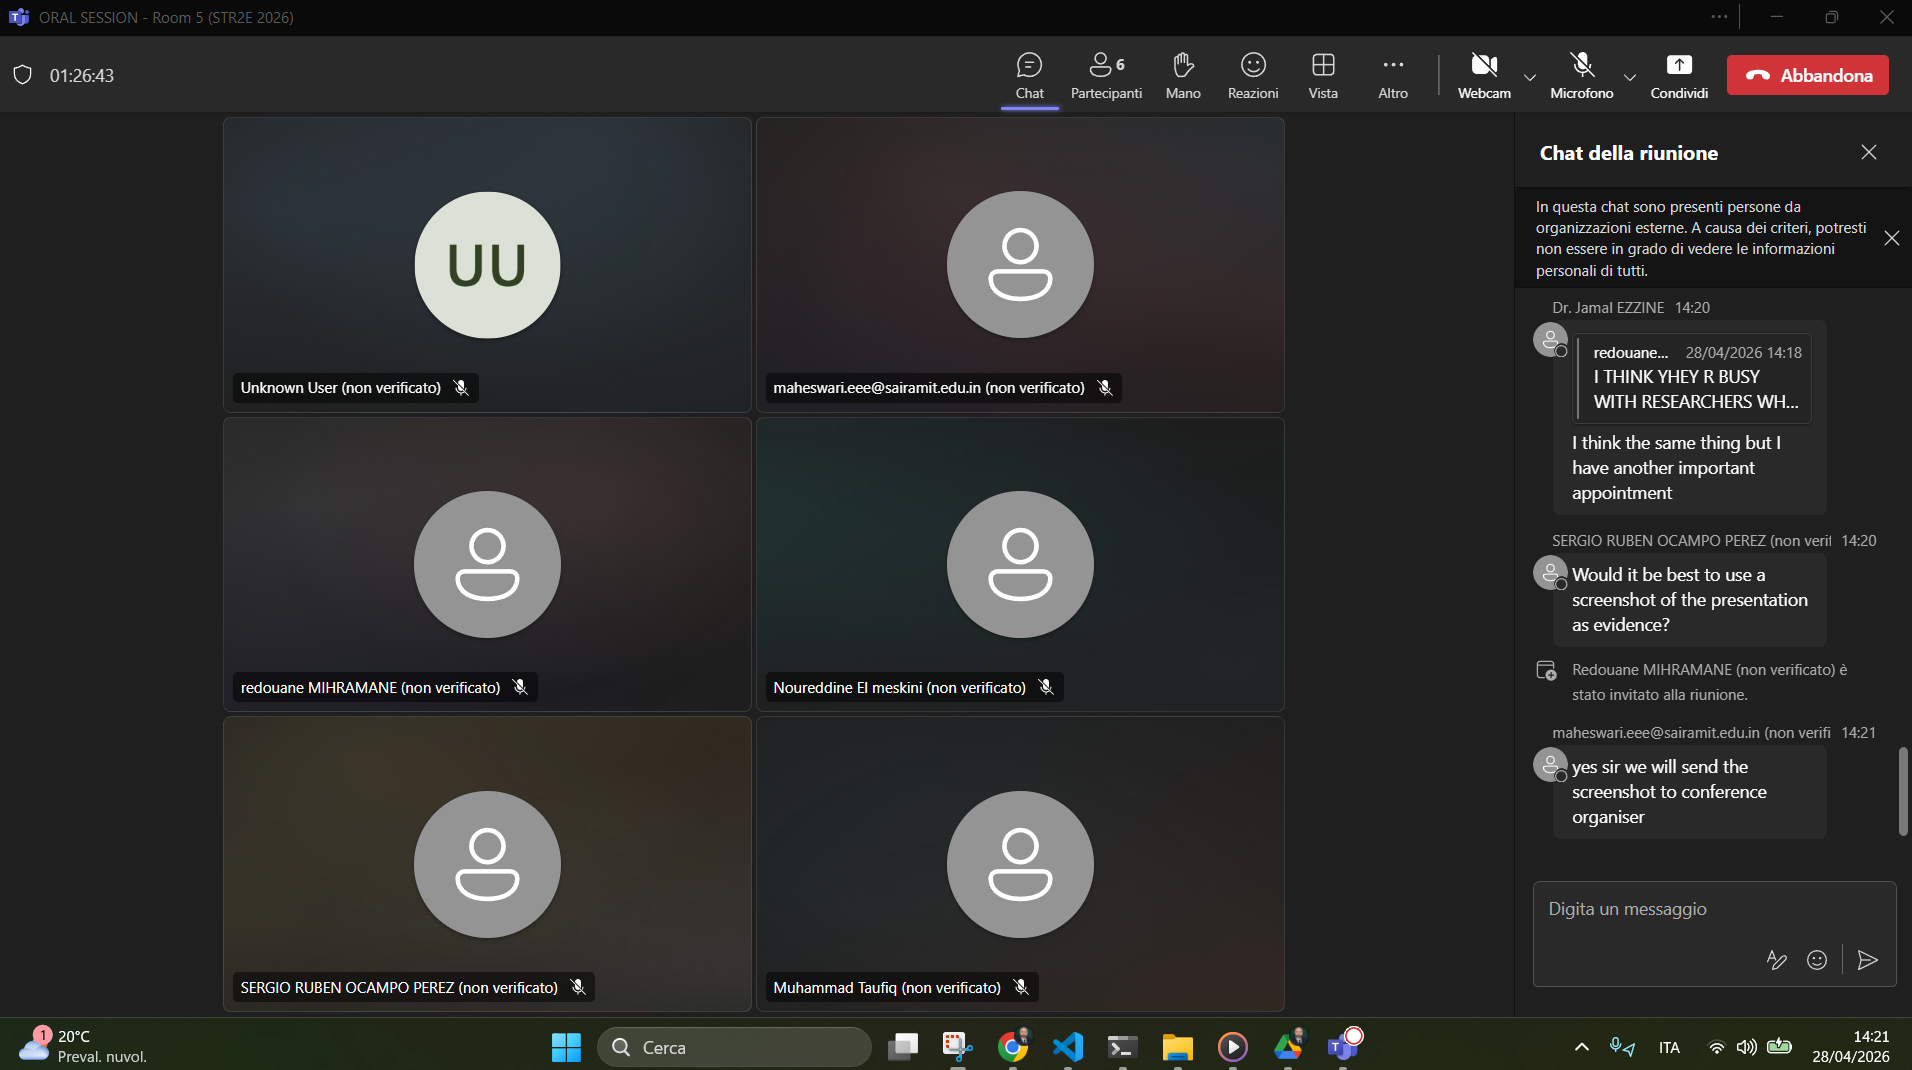
Task: Dismiss the external organizations notice
Action: point(1891,238)
